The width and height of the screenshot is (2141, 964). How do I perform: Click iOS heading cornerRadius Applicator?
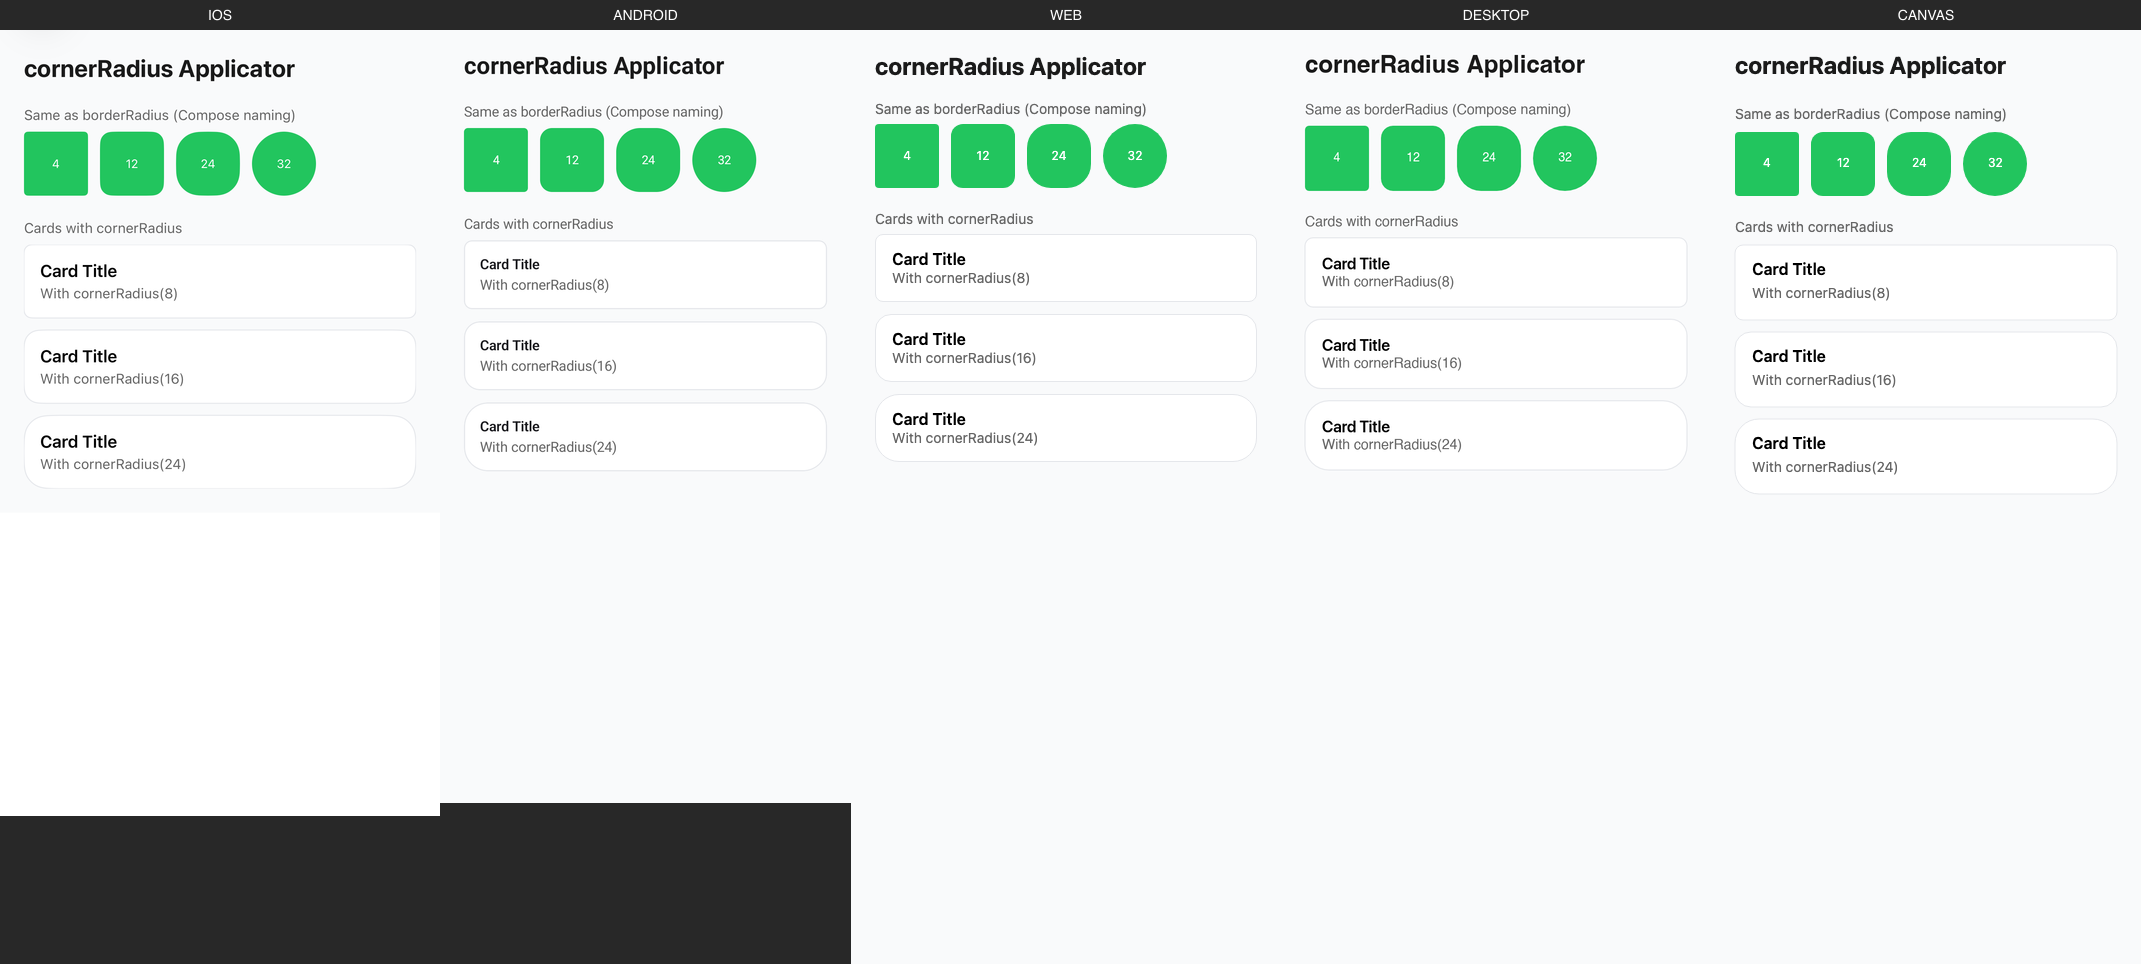click(159, 69)
